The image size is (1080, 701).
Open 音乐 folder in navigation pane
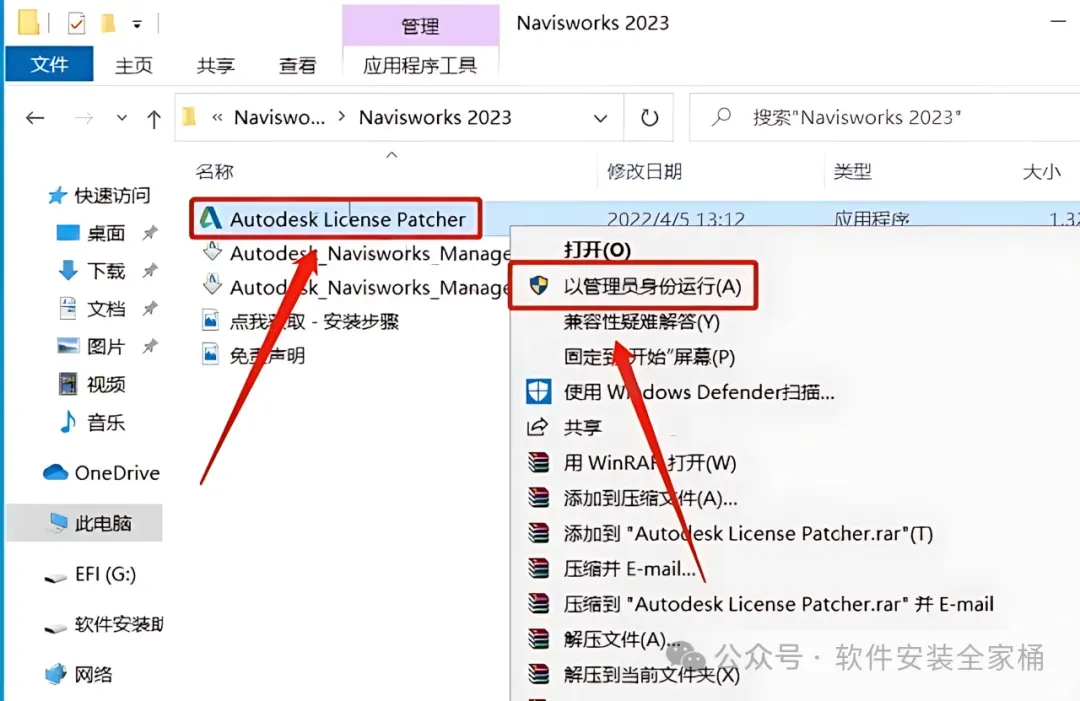pos(105,422)
